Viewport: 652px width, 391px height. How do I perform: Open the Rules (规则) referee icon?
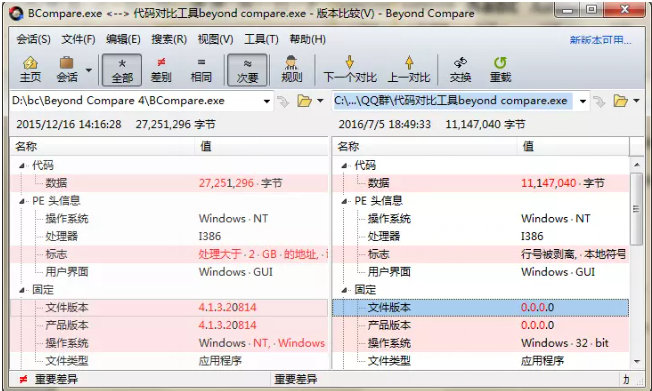coord(291,69)
